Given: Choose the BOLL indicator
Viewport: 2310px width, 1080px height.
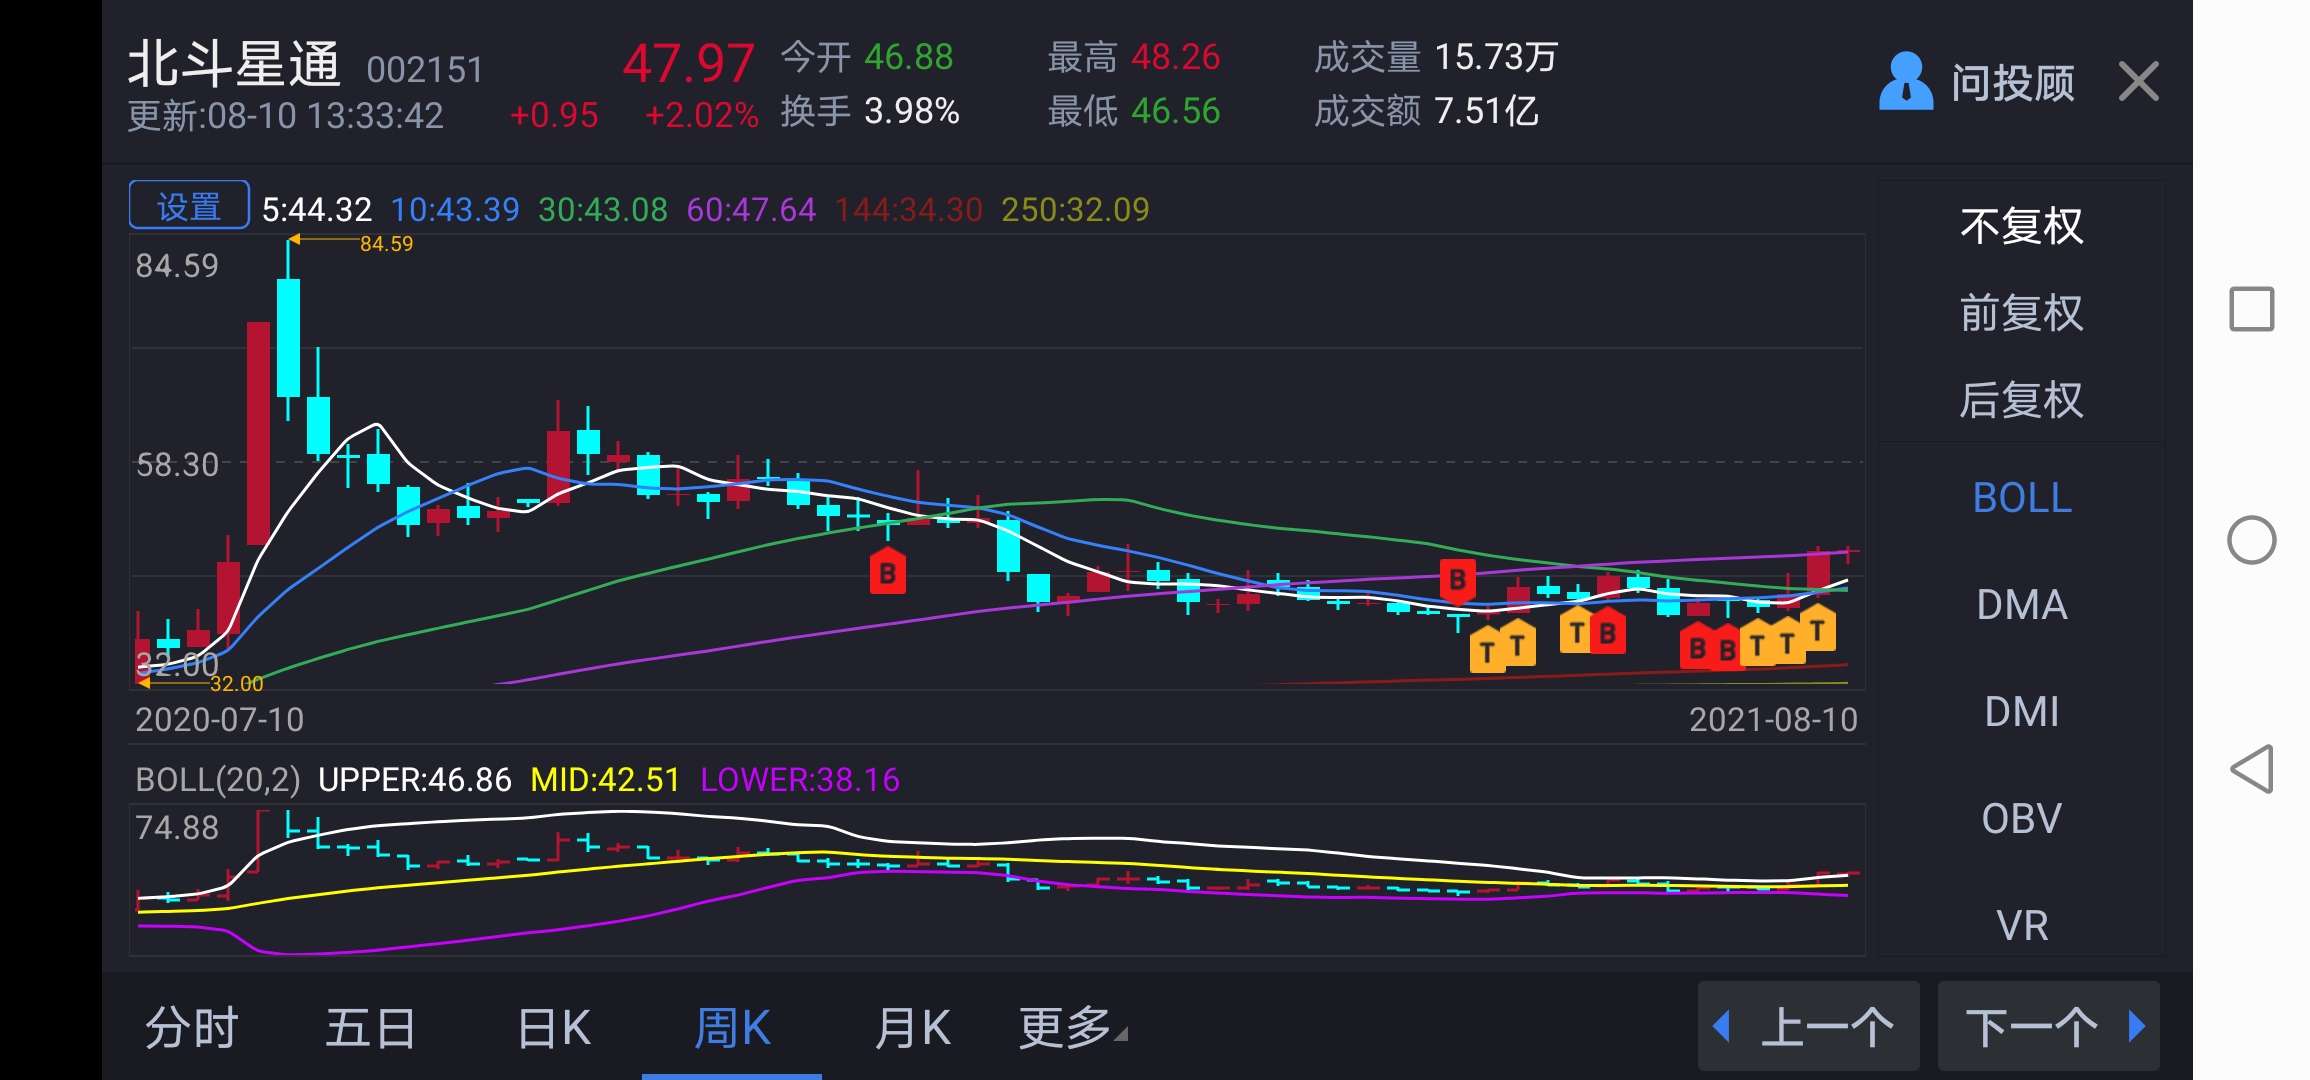Looking at the screenshot, I should [x=2022, y=498].
